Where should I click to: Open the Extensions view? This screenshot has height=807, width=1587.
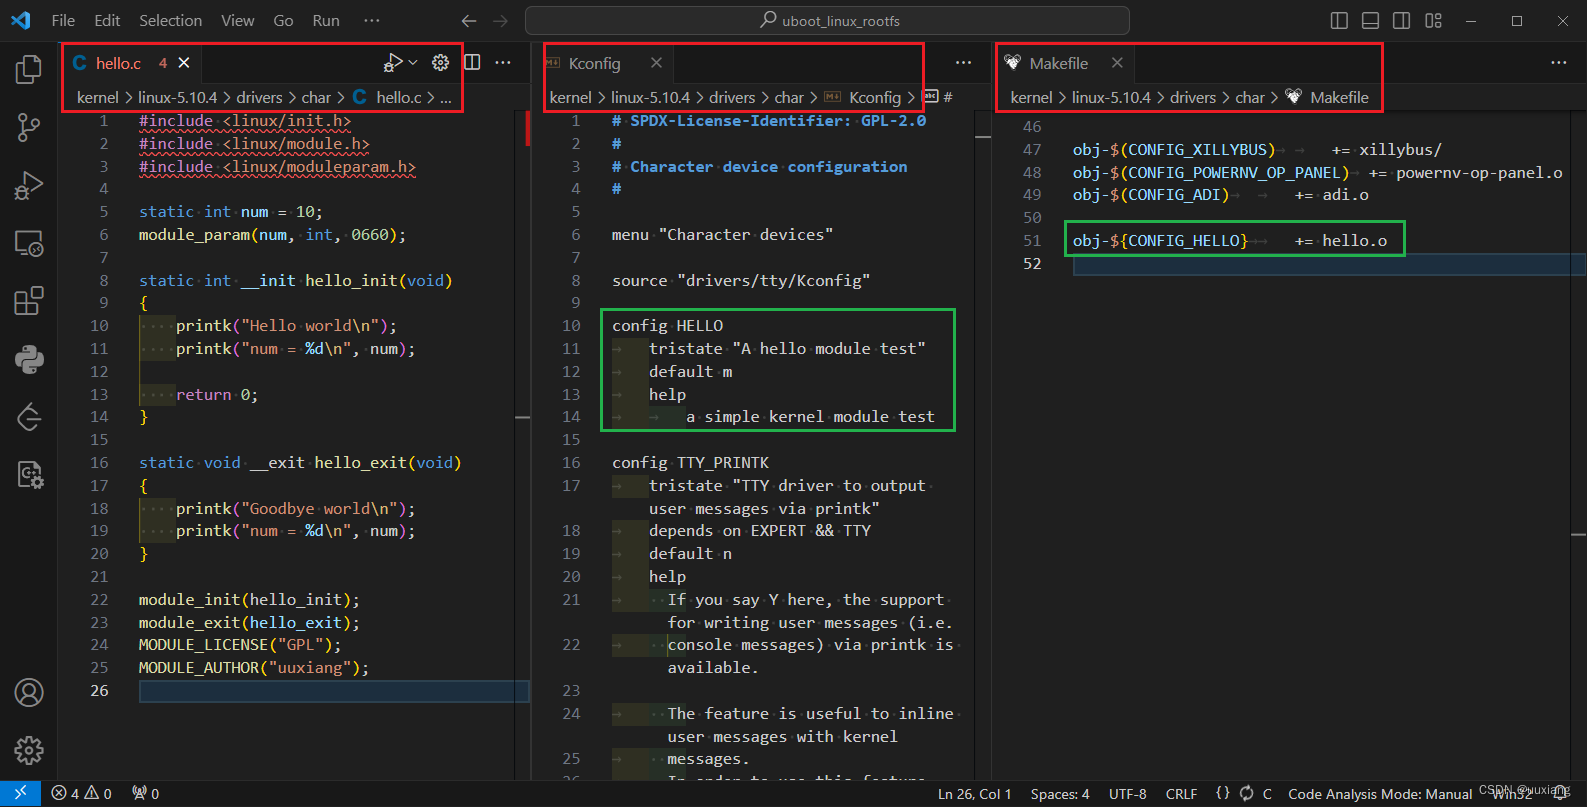pos(29,301)
